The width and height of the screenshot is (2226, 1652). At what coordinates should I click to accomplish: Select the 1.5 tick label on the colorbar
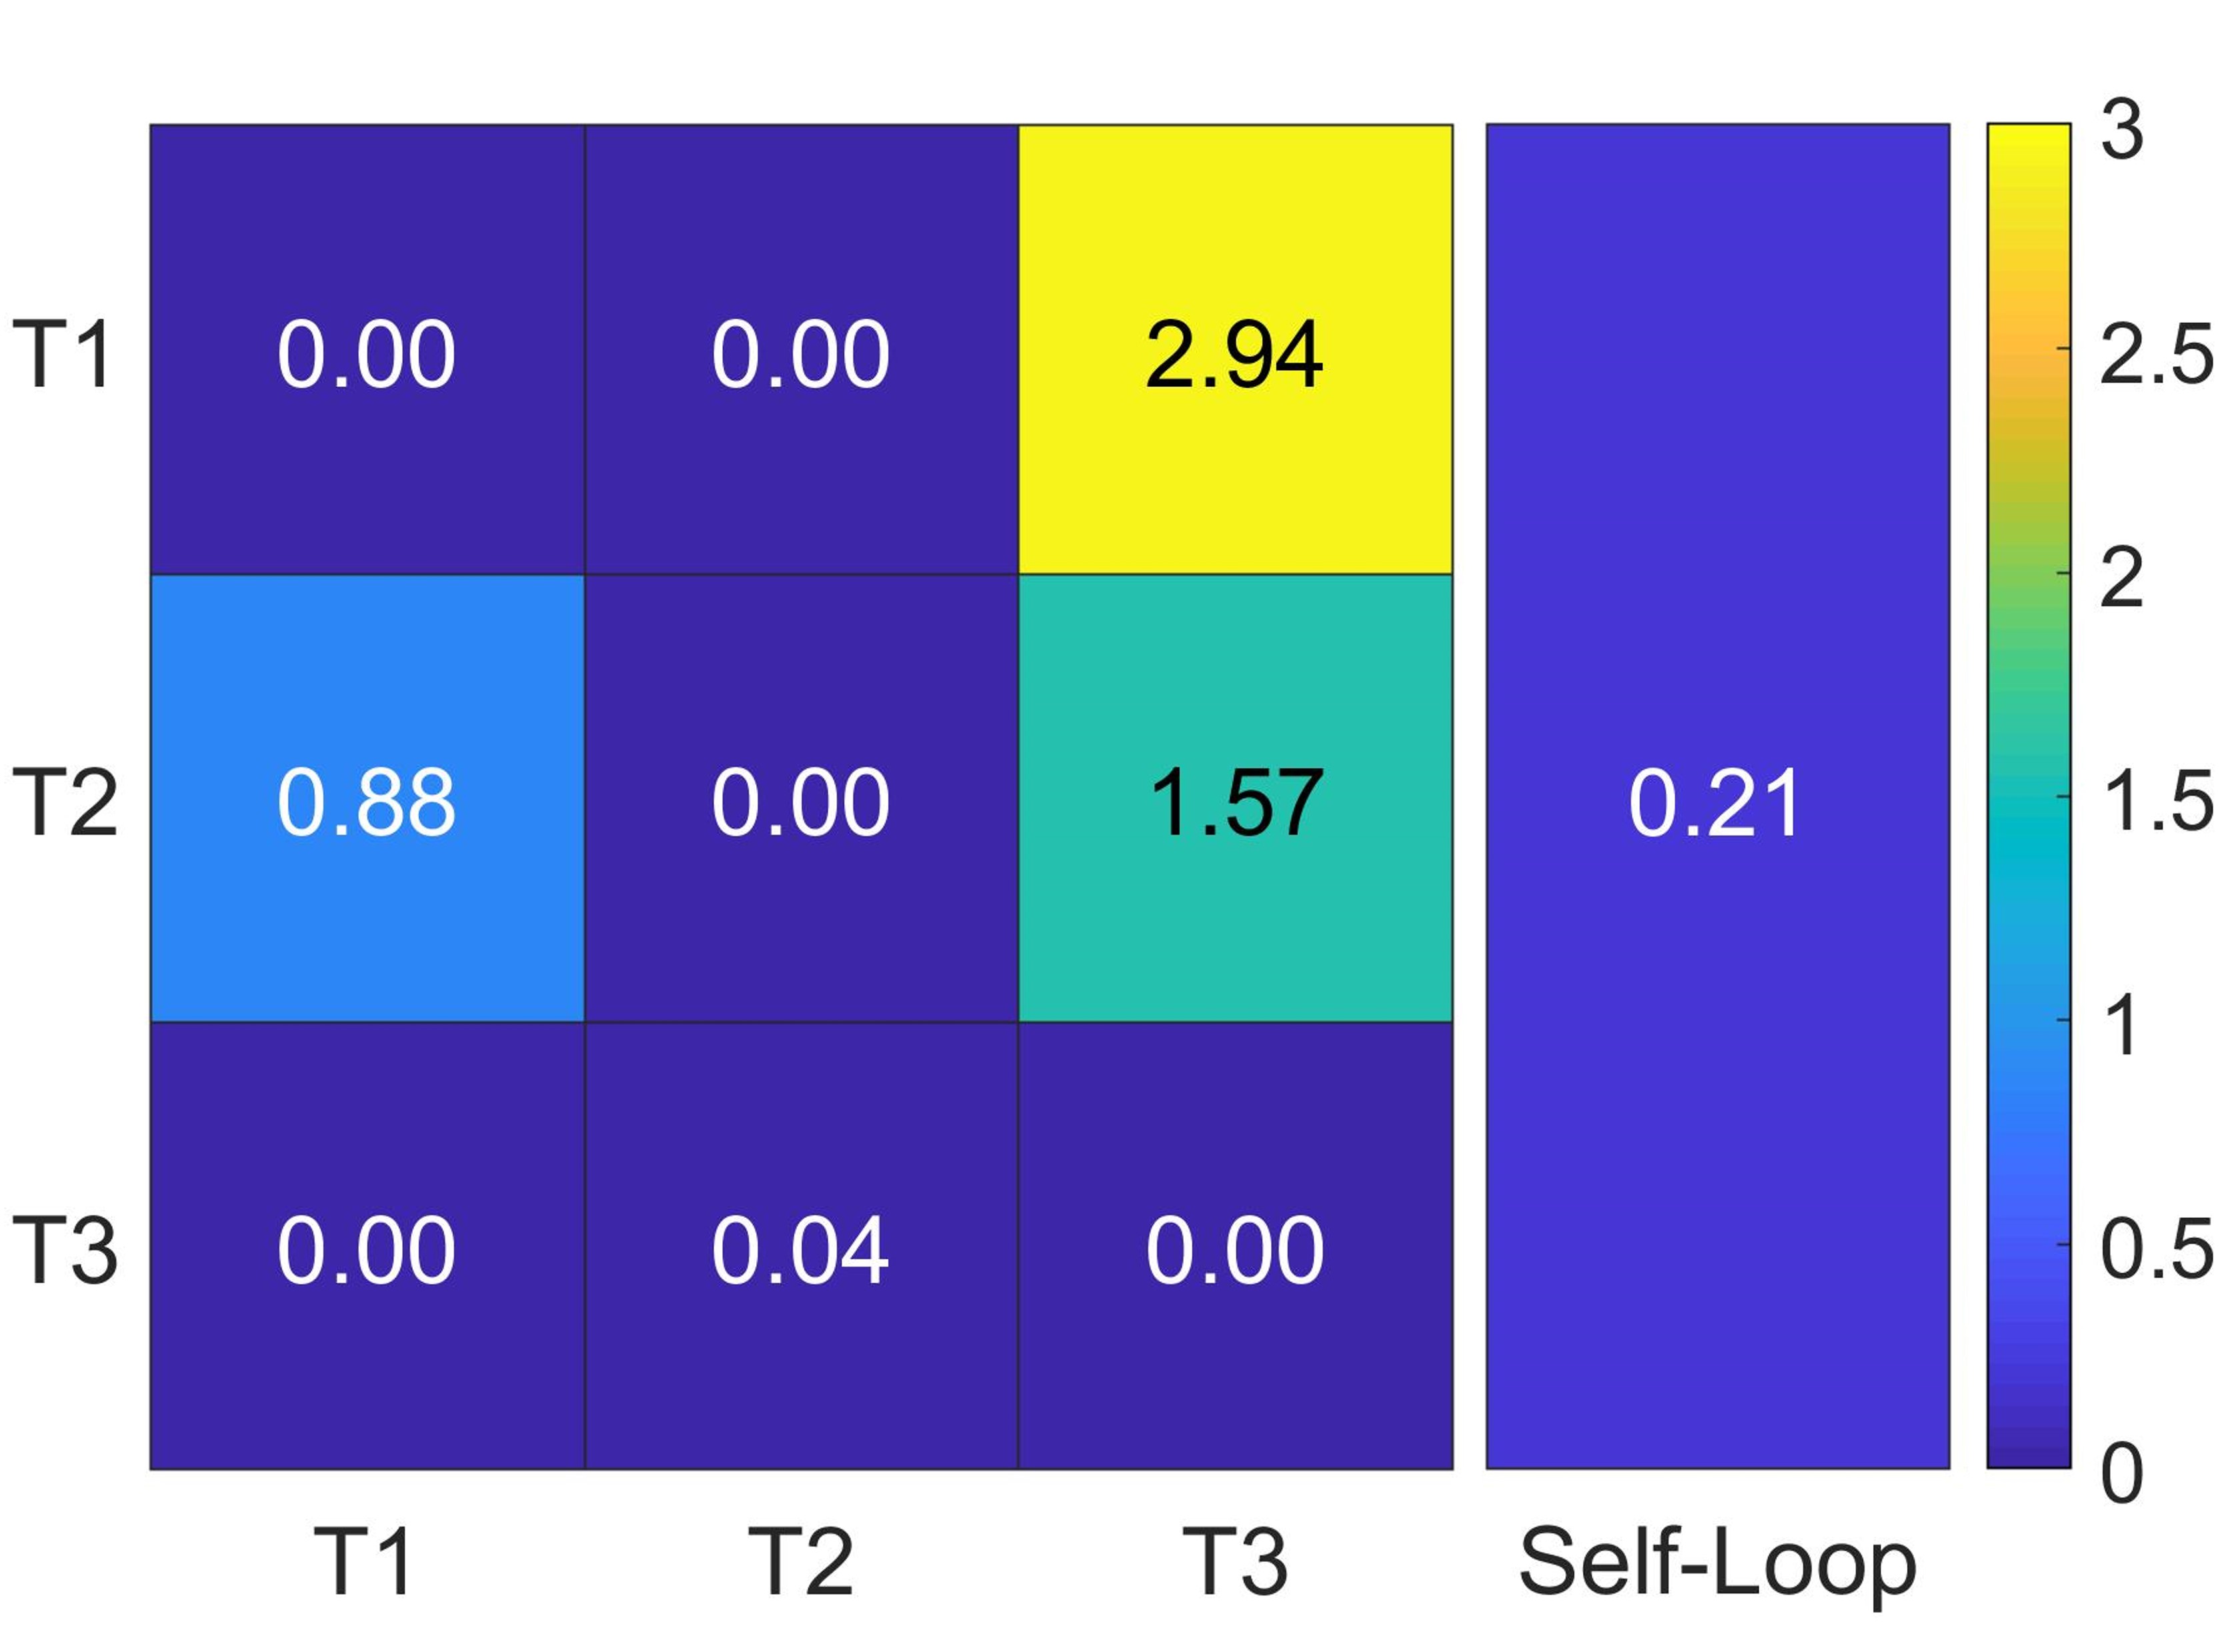click(2156, 801)
